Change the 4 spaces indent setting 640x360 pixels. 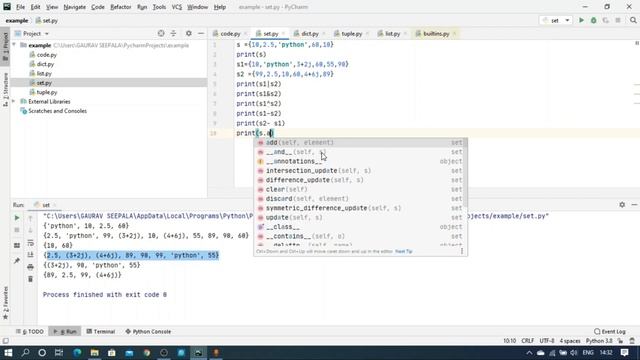(570, 341)
